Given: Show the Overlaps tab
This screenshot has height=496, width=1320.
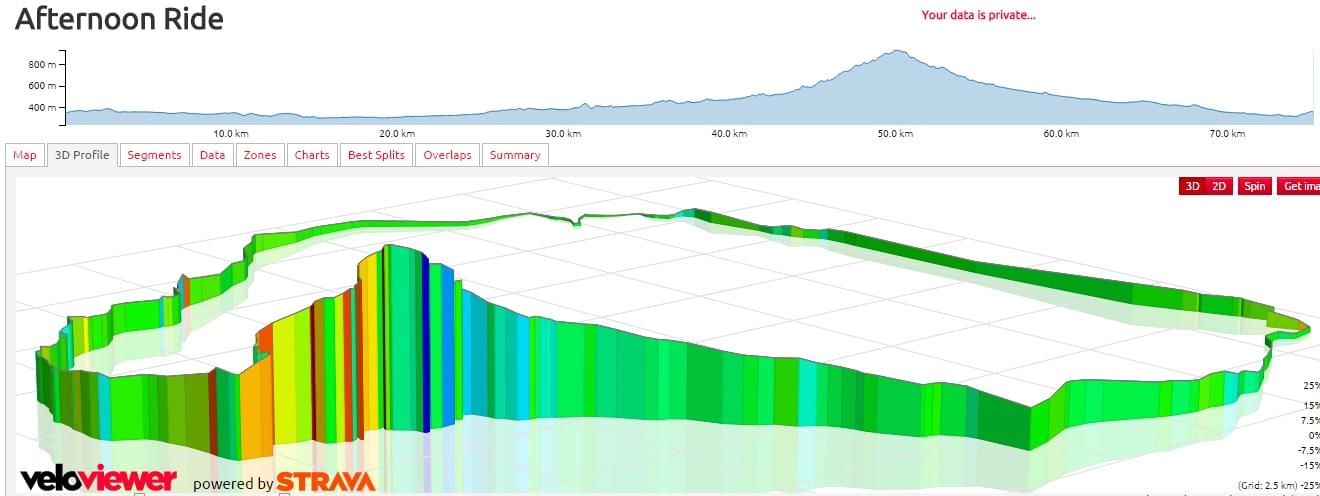Looking at the screenshot, I should [447, 155].
